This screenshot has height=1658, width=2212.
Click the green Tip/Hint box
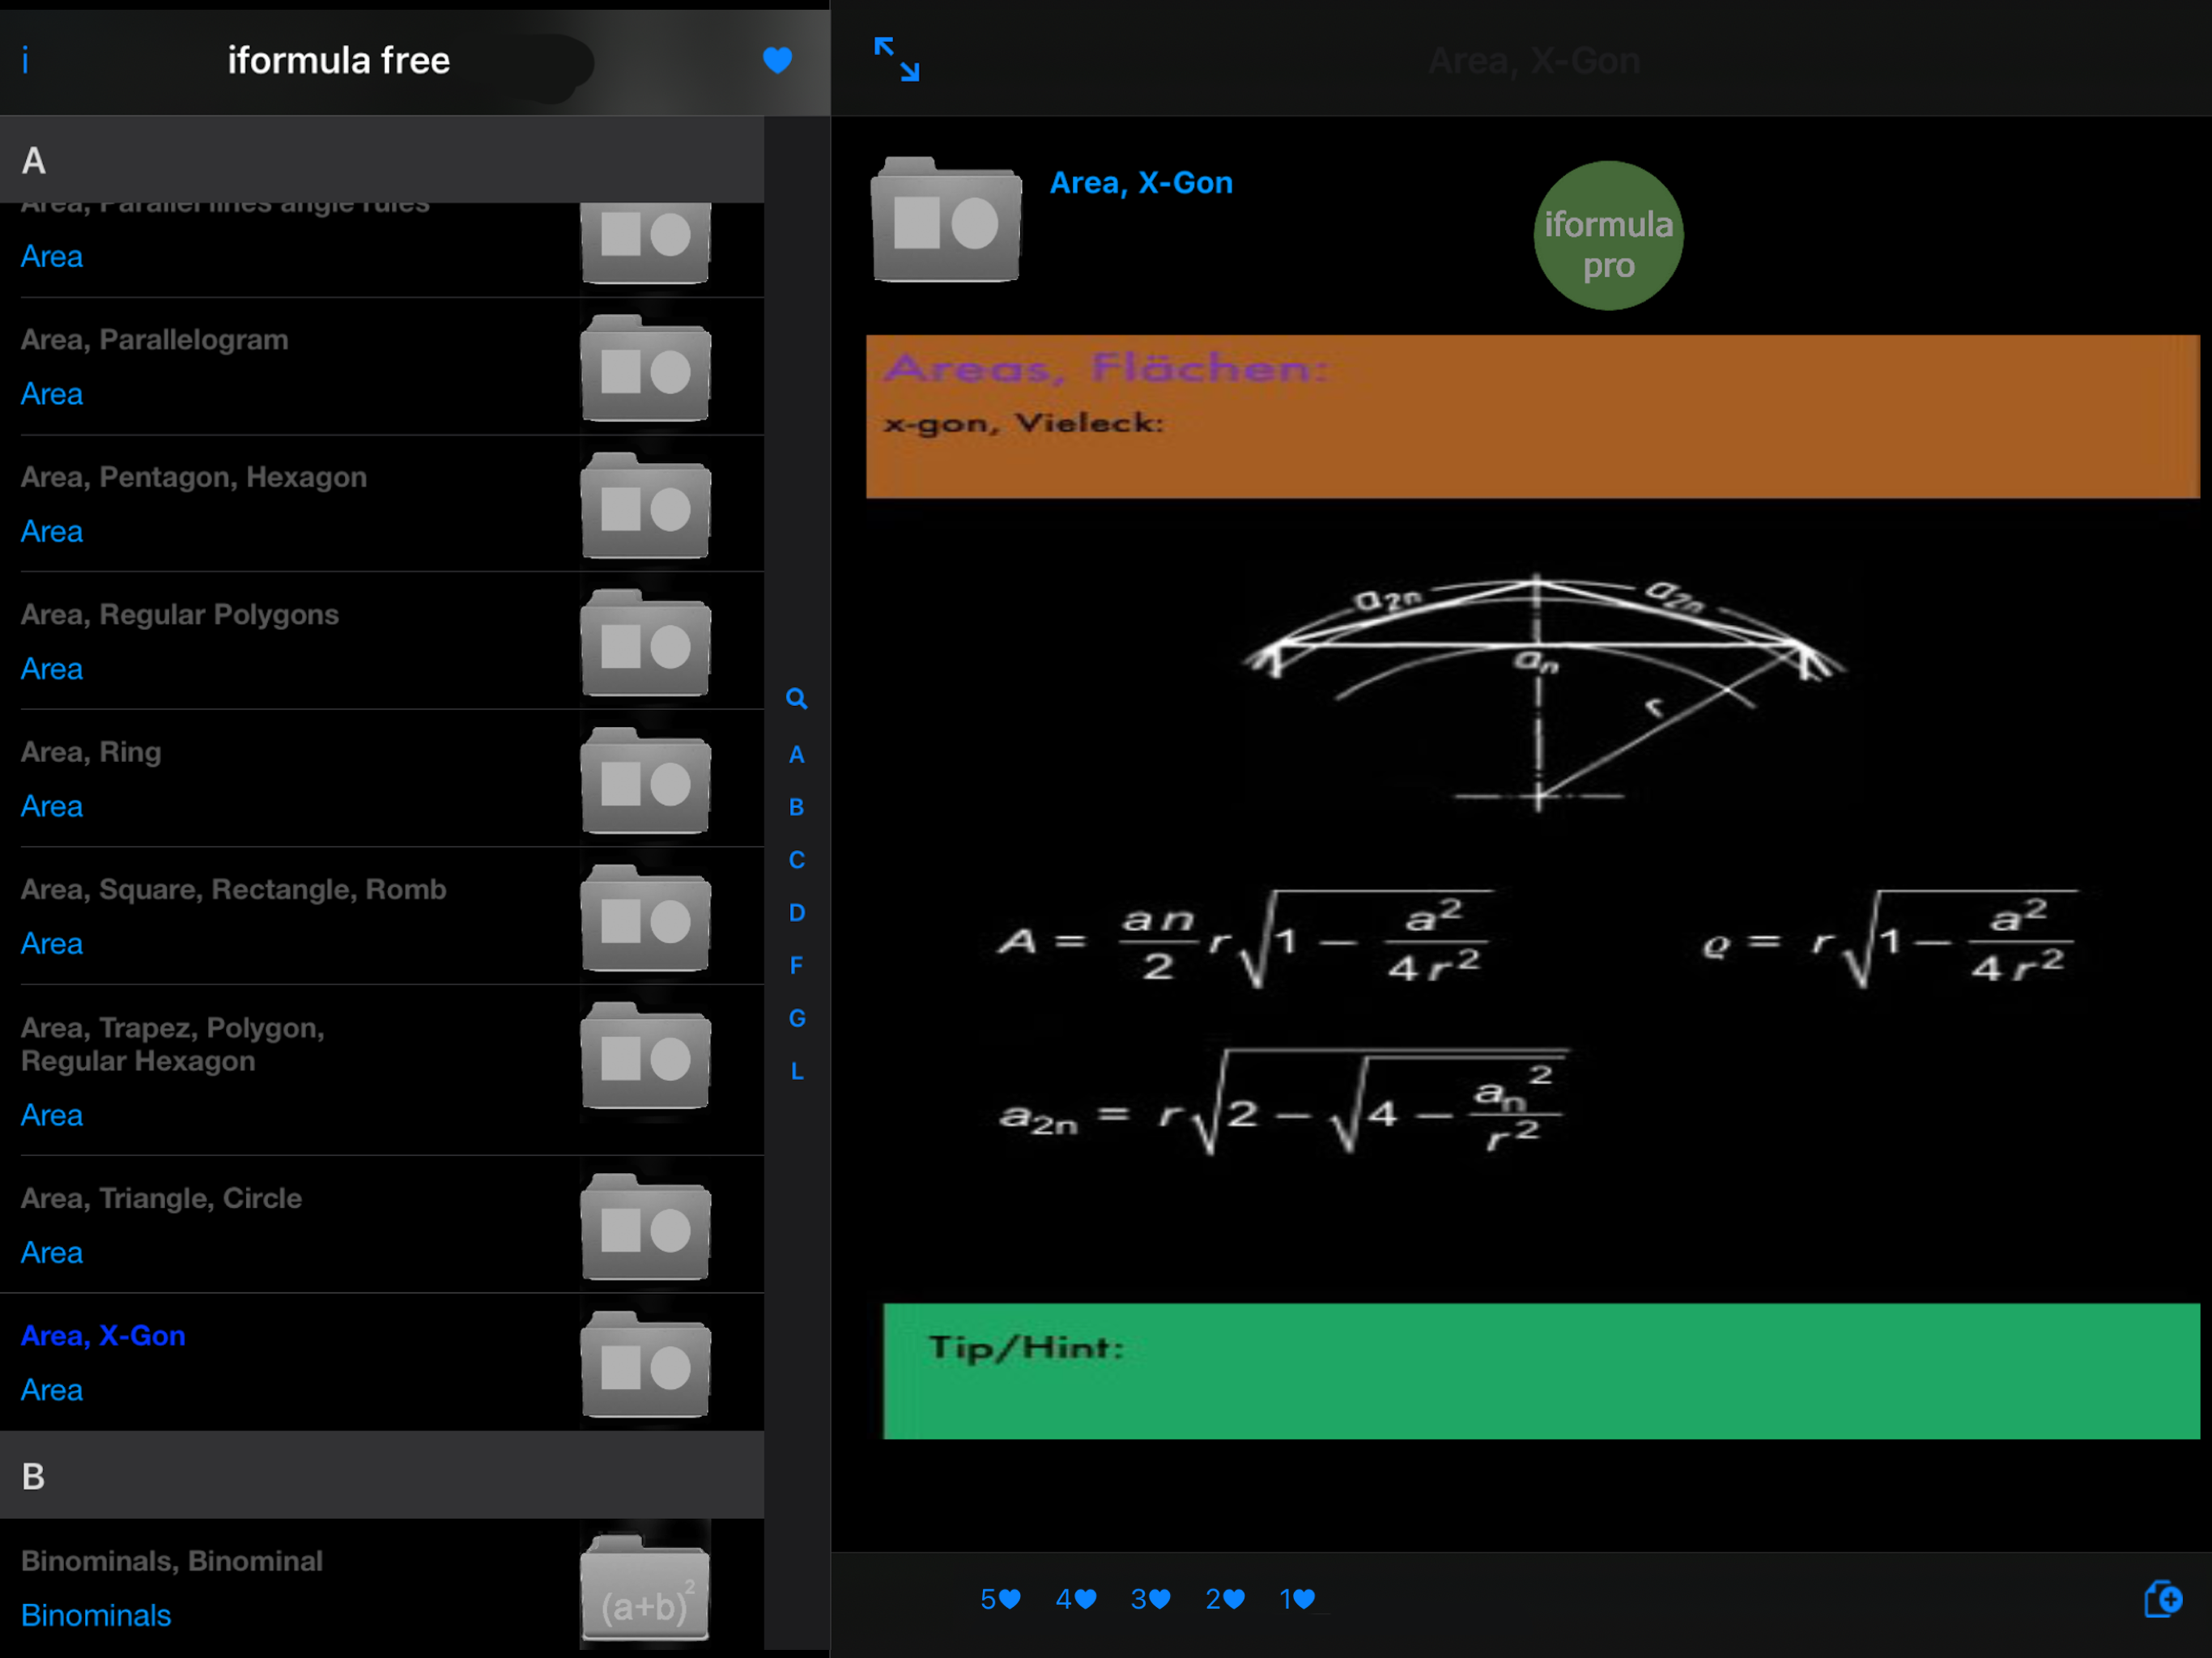(x=1540, y=1370)
